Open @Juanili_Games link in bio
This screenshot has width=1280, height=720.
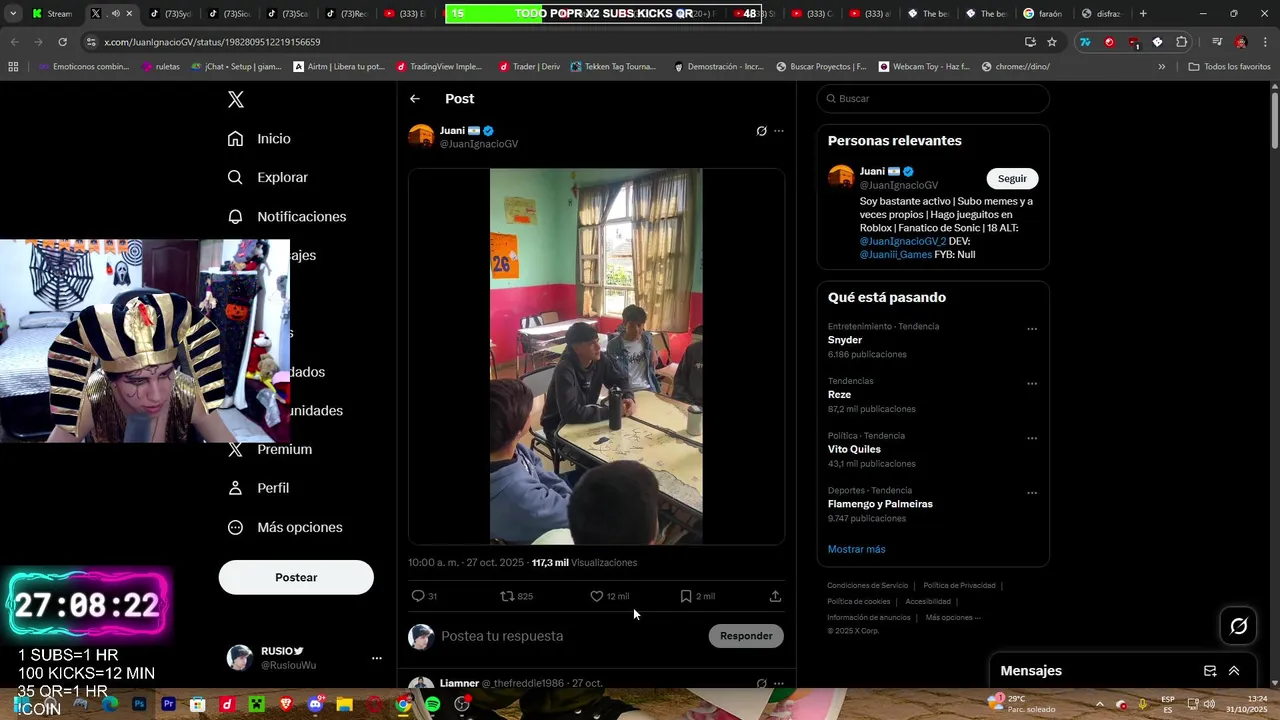click(x=896, y=255)
